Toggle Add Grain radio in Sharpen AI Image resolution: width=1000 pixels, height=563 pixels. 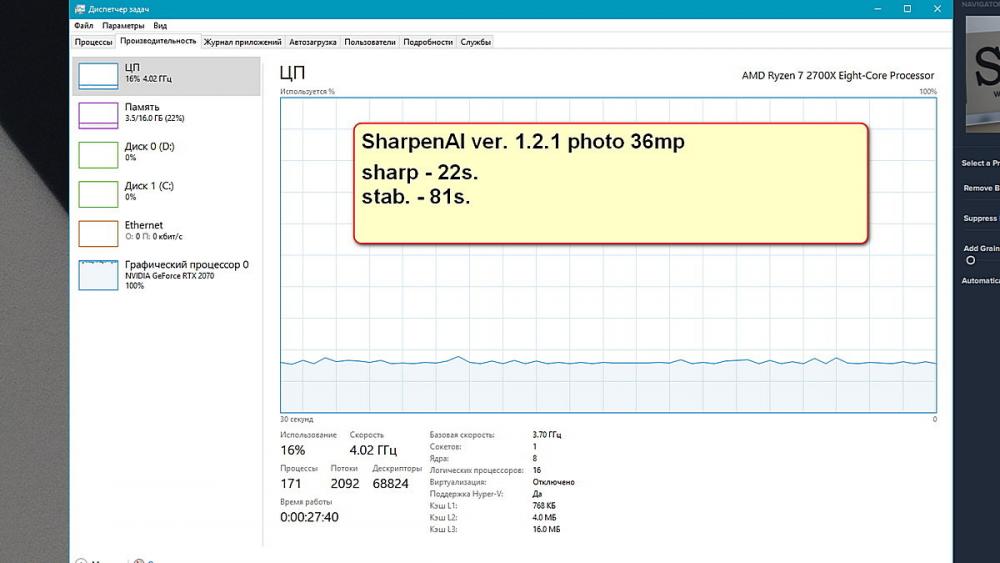tap(971, 260)
